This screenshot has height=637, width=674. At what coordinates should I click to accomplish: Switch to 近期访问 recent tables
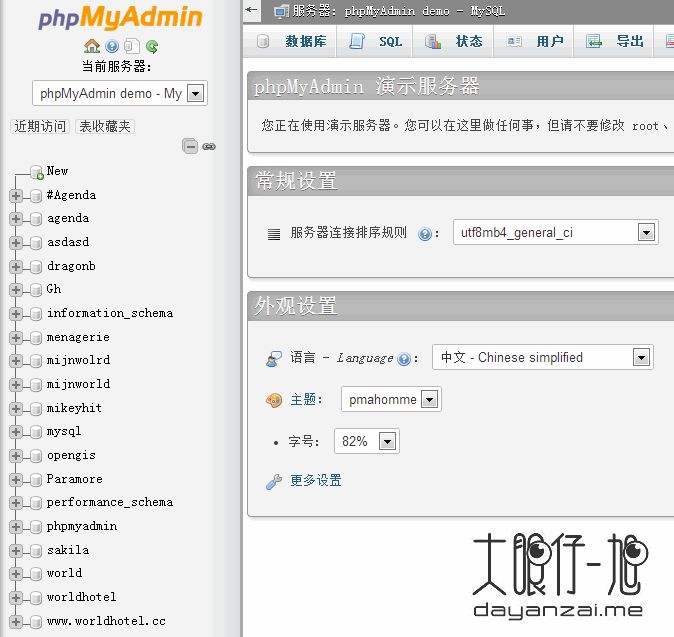coord(40,126)
